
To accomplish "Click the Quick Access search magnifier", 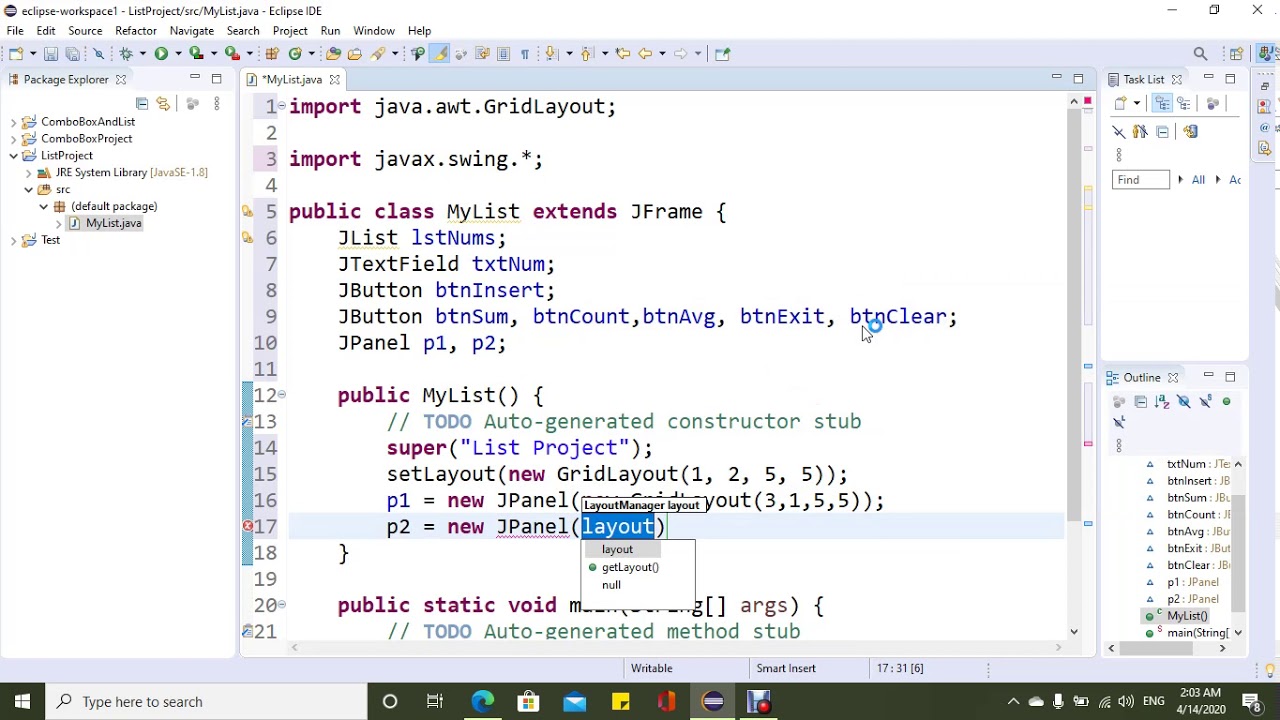I will pyautogui.click(x=1200, y=54).
